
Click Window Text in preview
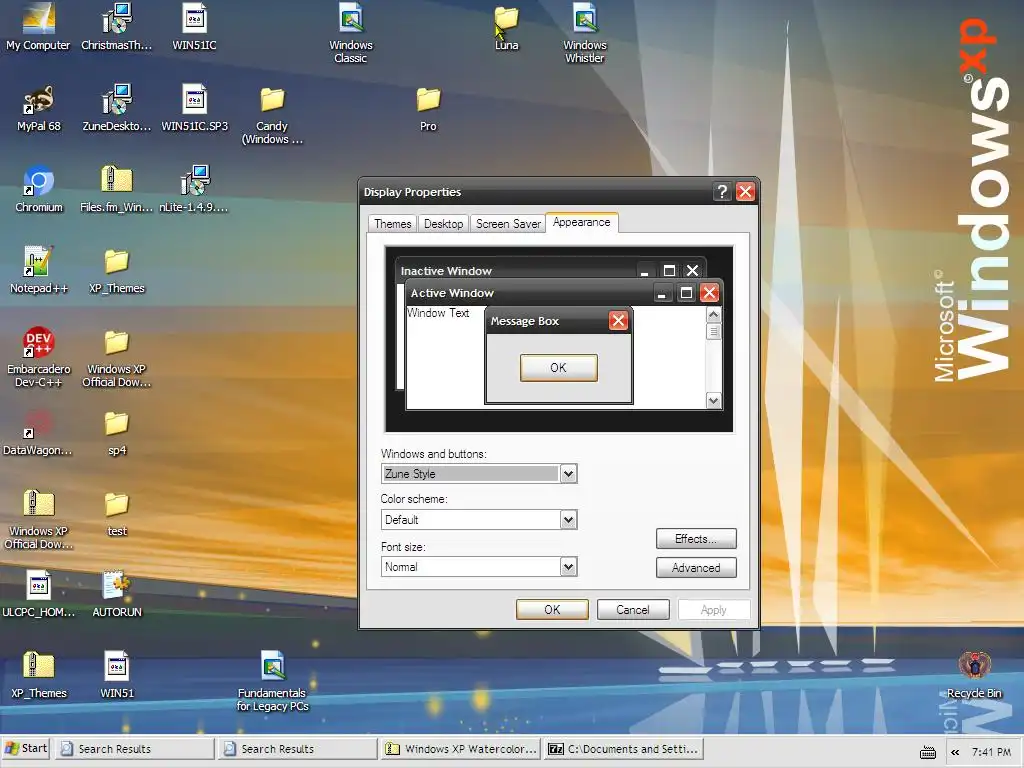click(x=438, y=313)
